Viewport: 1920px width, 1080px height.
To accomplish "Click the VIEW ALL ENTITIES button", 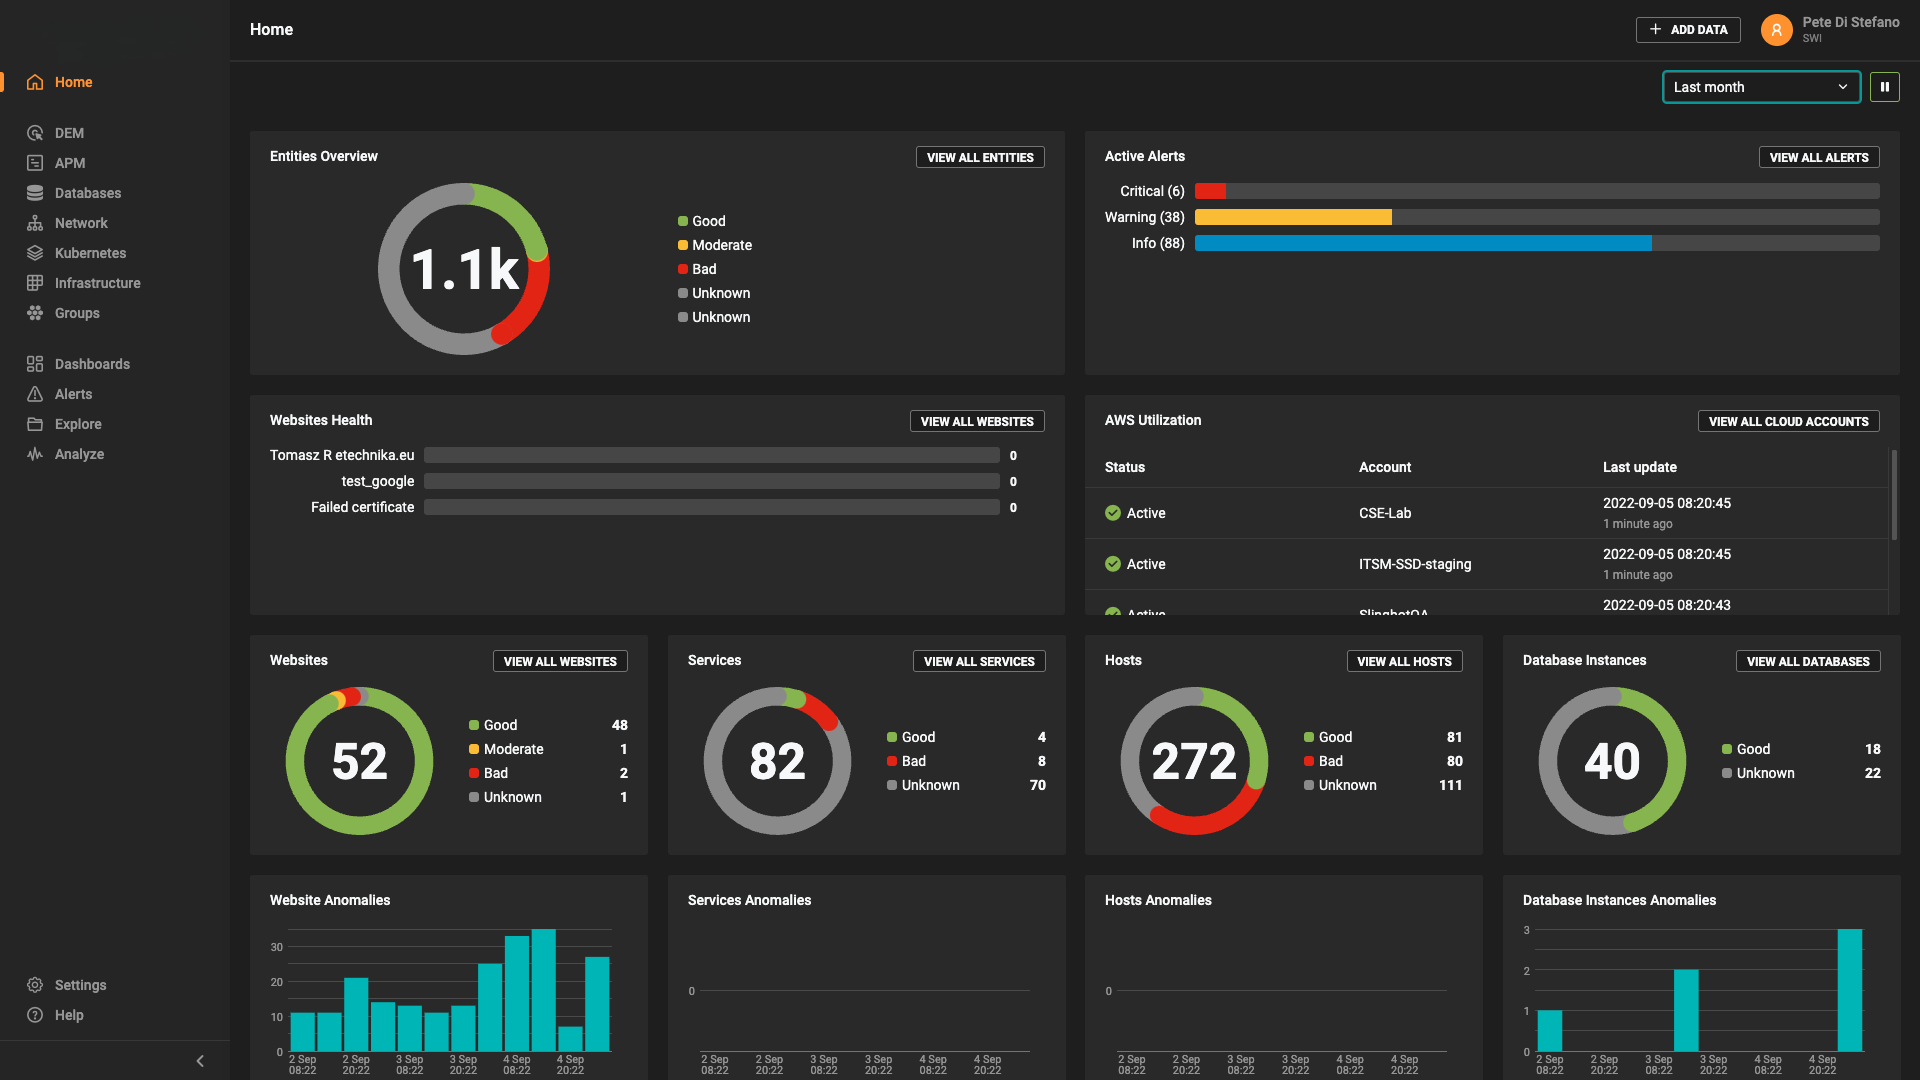I will coord(979,158).
